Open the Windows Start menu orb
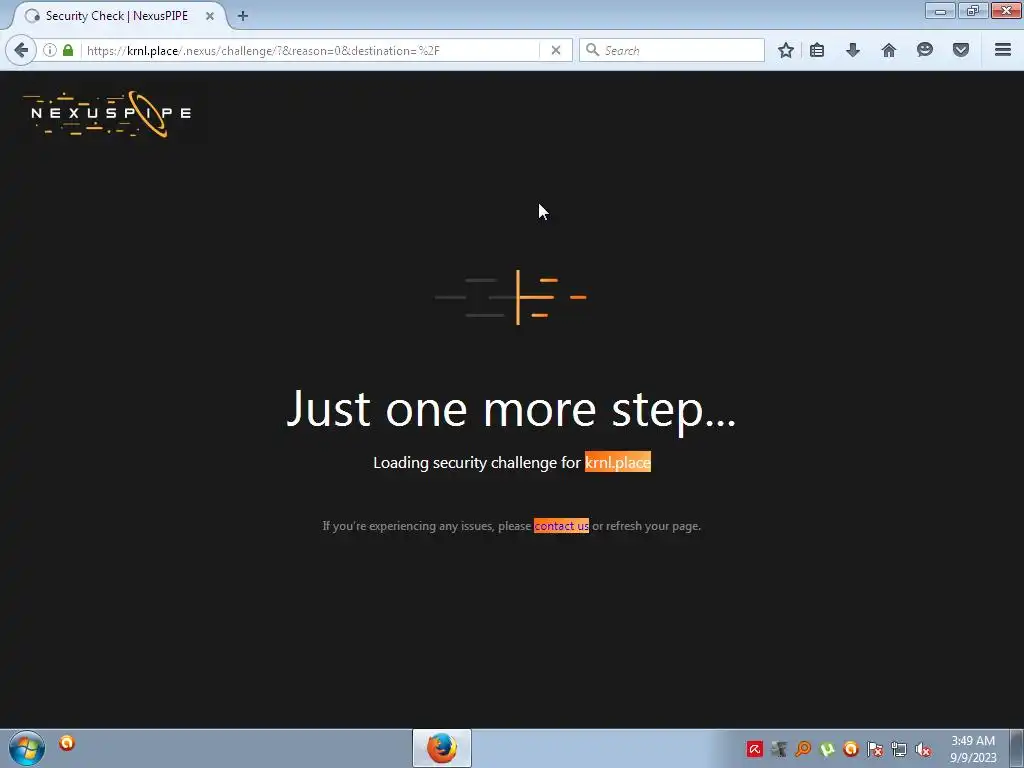Image resolution: width=1024 pixels, height=768 pixels. 27,748
